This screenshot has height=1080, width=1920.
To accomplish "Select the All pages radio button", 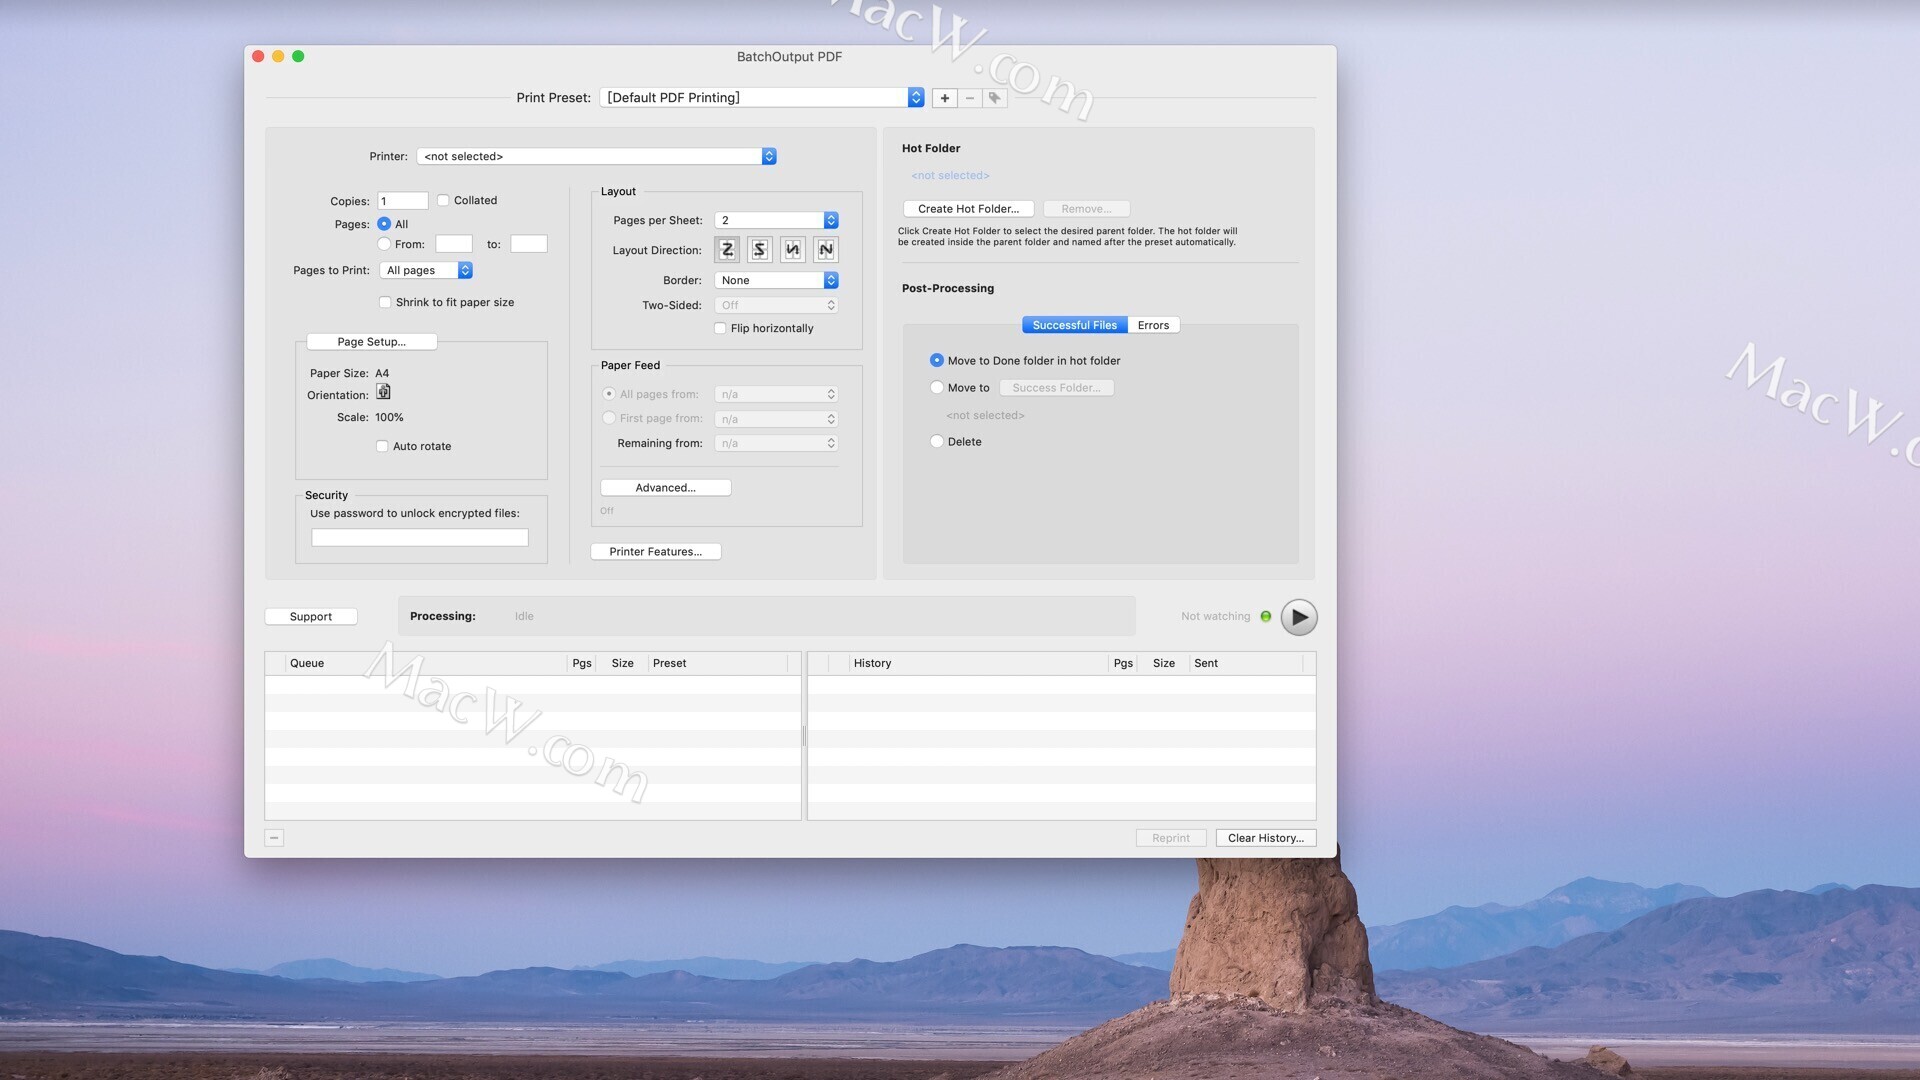I will 384,224.
